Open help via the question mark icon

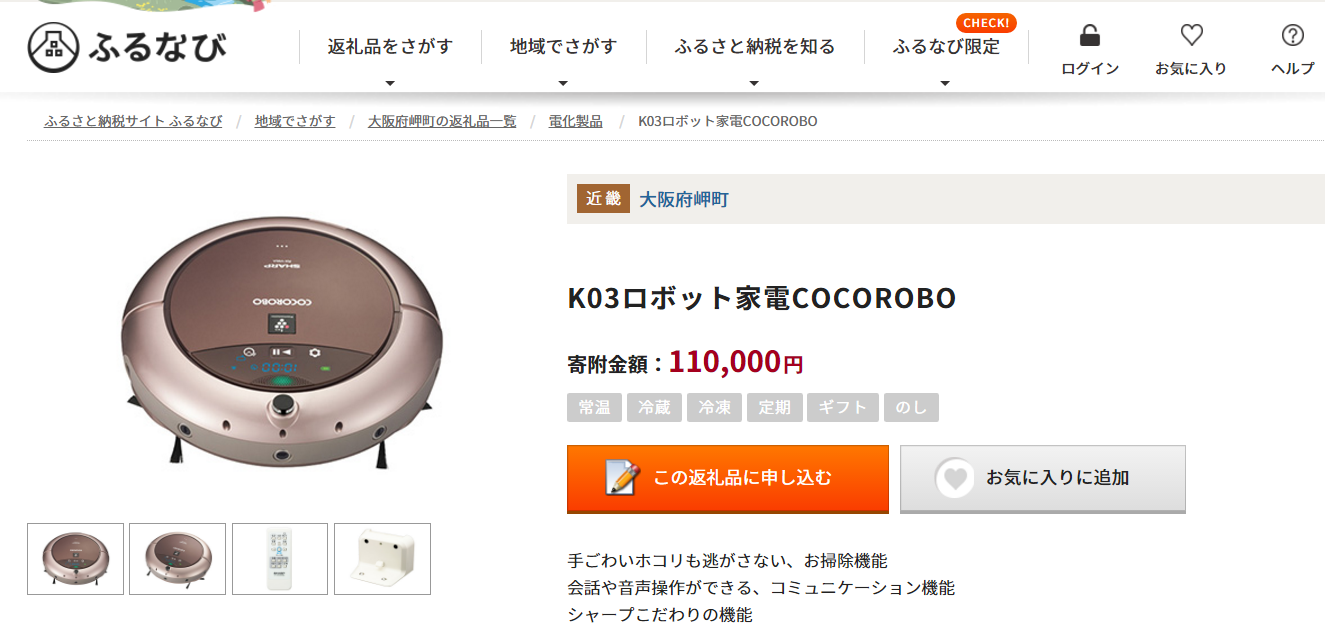pos(1293,36)
